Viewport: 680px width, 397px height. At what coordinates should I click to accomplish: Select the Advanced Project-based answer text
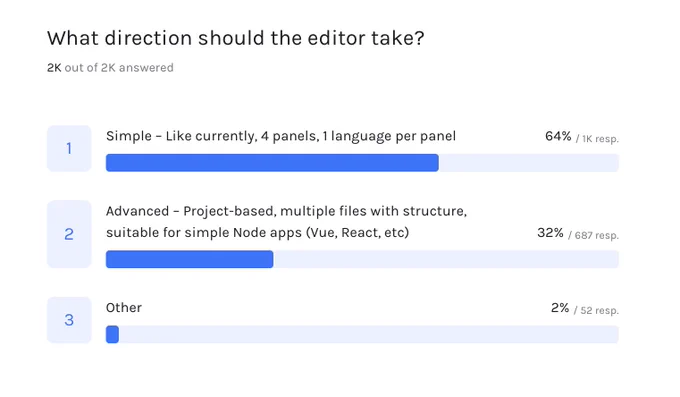point(286,222)
